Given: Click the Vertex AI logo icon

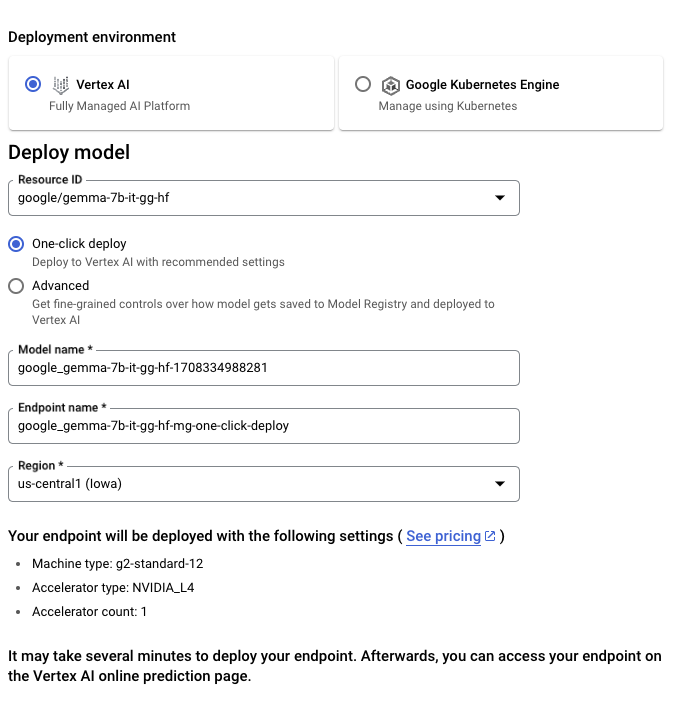Looking at the screenshot, I should [61, 85].
